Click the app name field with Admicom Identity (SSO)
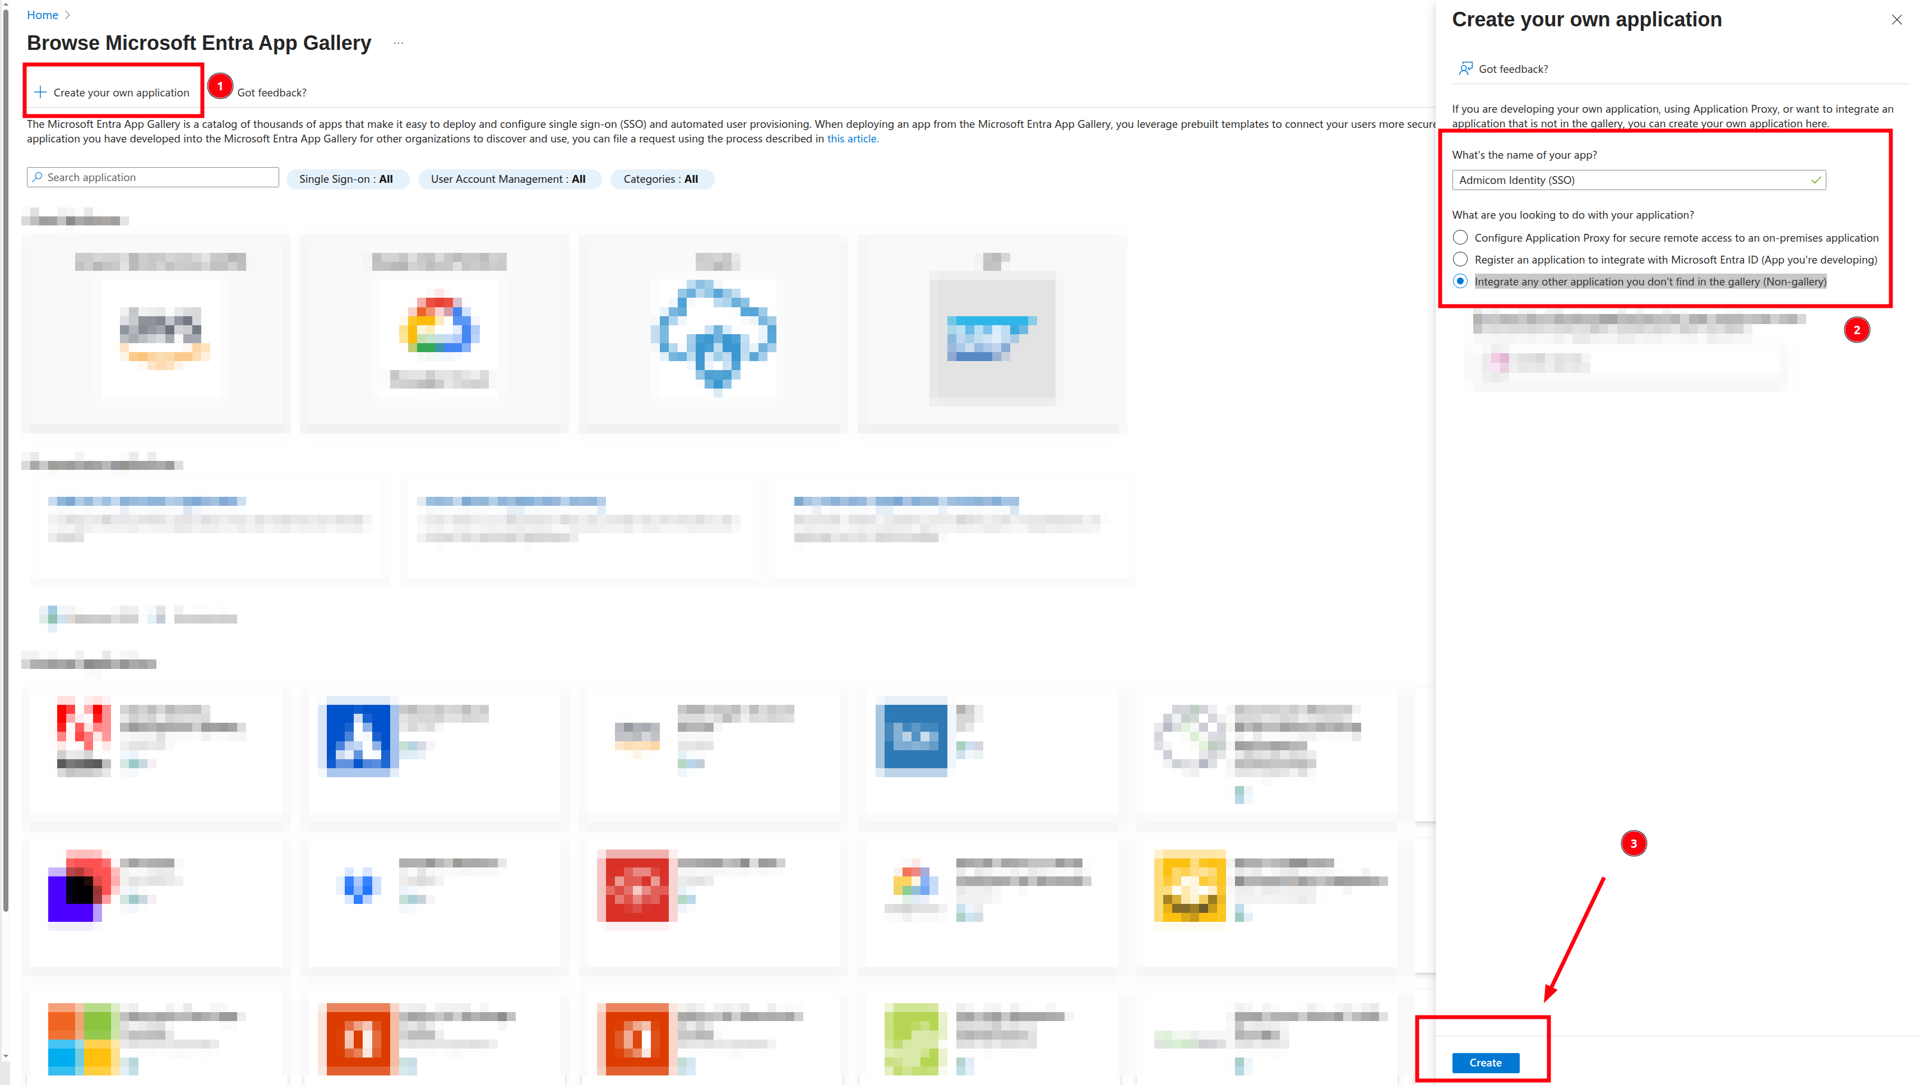This screenshot has height=1085, width=1920. tap(1630, 180)
